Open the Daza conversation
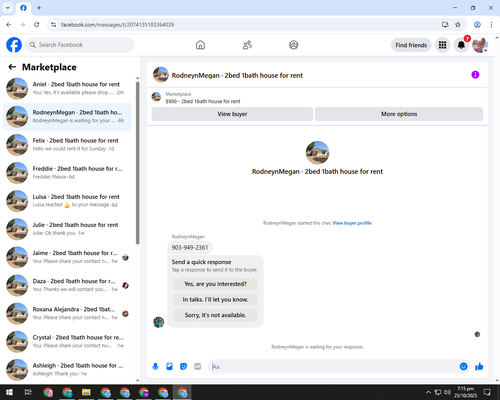 (68, 285)
